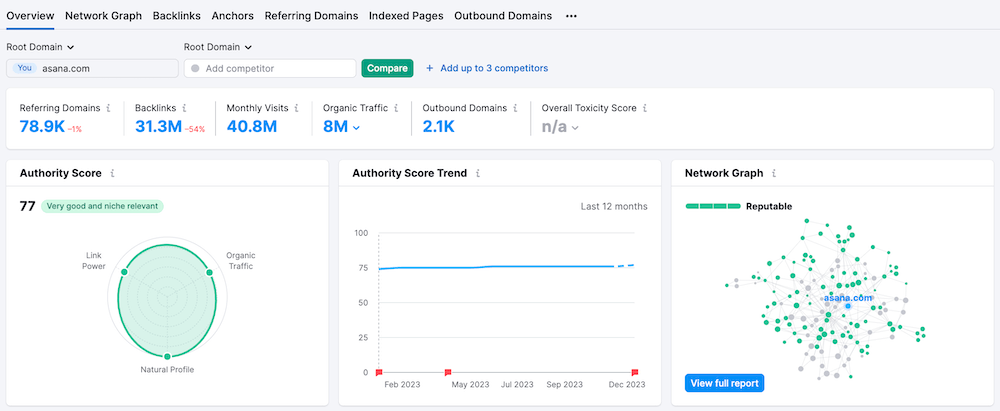The width and height of the screenshot is (1000, 411).
Task: Click info icon next to Monthly Visits
Action: click(297, 108)
